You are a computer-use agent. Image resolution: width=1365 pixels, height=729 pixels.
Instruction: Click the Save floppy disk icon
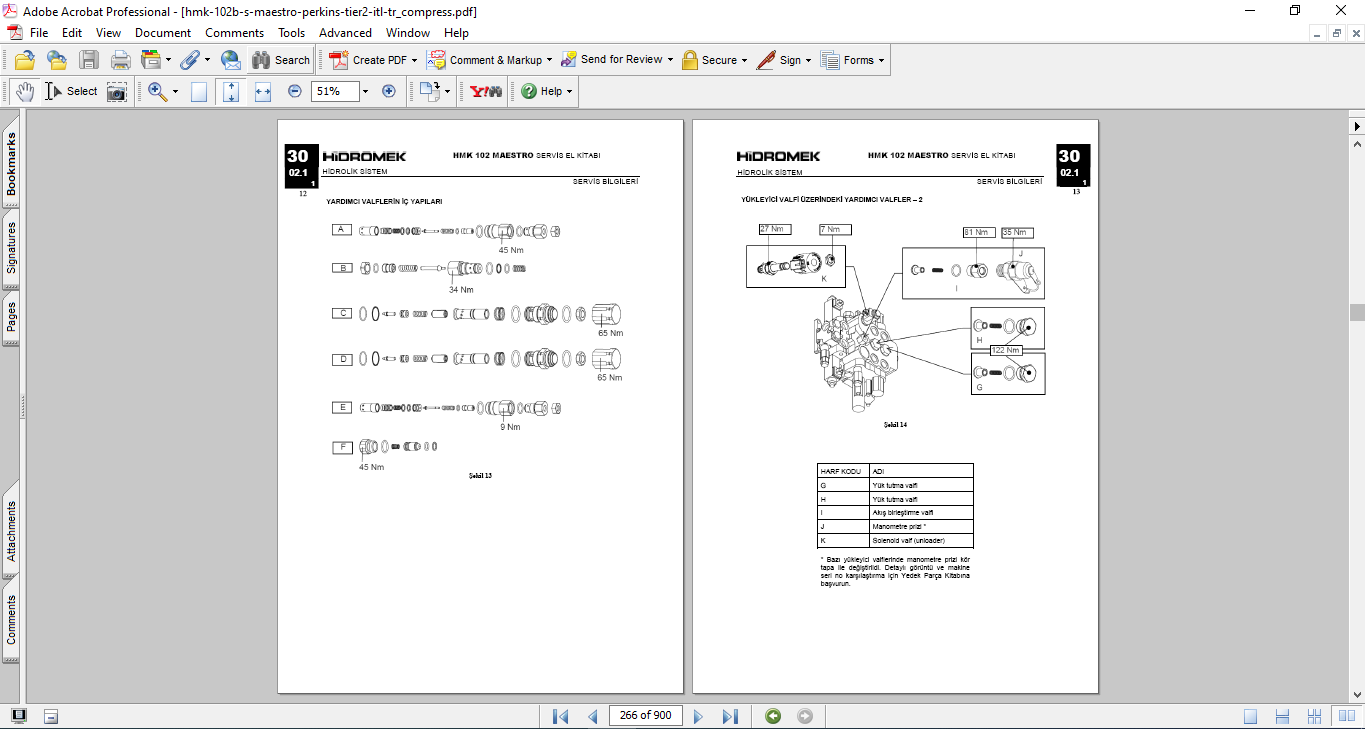tap(89, 60)
